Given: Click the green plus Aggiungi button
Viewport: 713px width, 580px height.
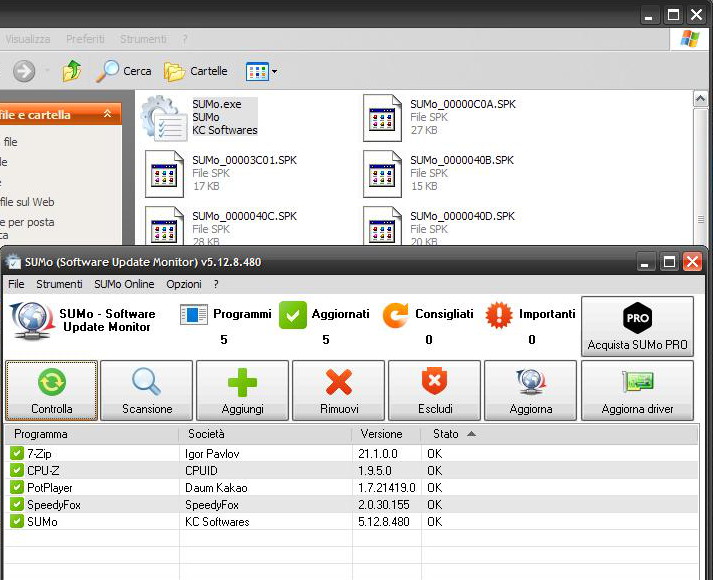Looking at the screenshot, I should pyautogui.click(x=242, y=390).
